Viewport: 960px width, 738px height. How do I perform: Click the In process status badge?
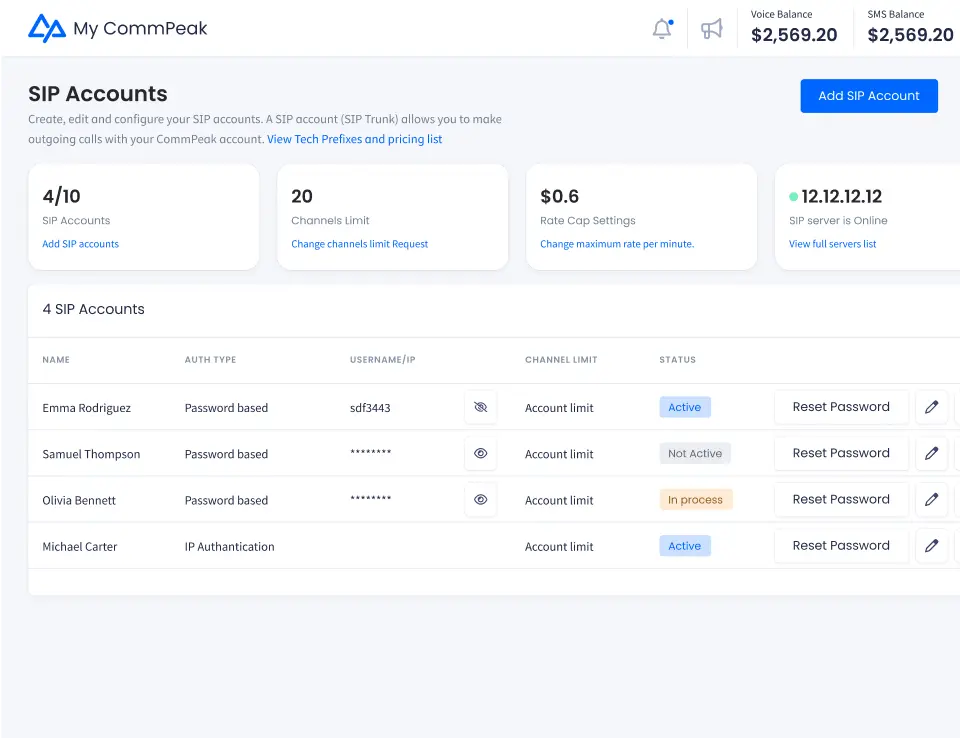coord(696,500)
